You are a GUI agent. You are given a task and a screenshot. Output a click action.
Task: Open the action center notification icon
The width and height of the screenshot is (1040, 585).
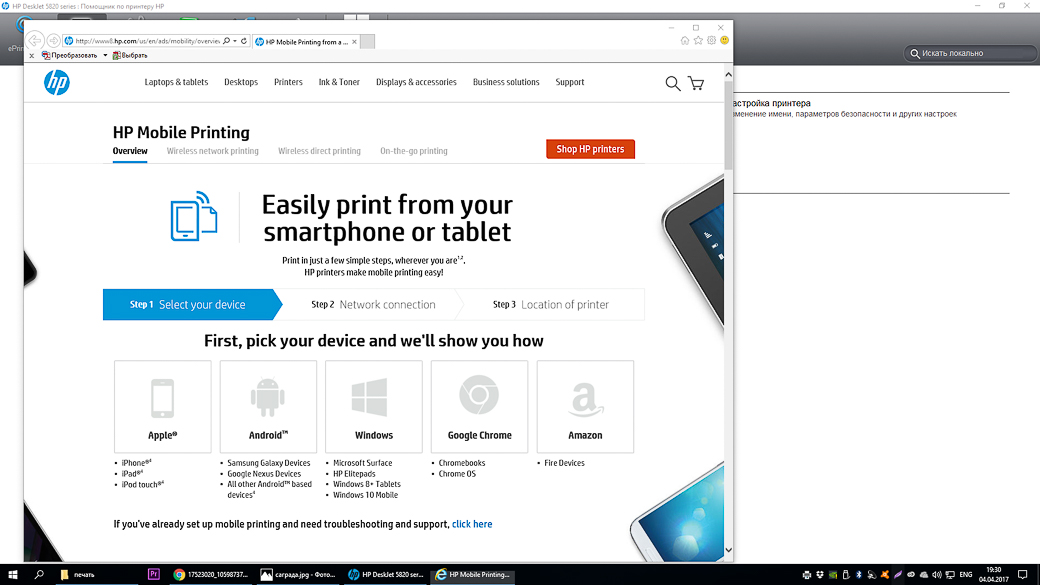click(1023, 574)
